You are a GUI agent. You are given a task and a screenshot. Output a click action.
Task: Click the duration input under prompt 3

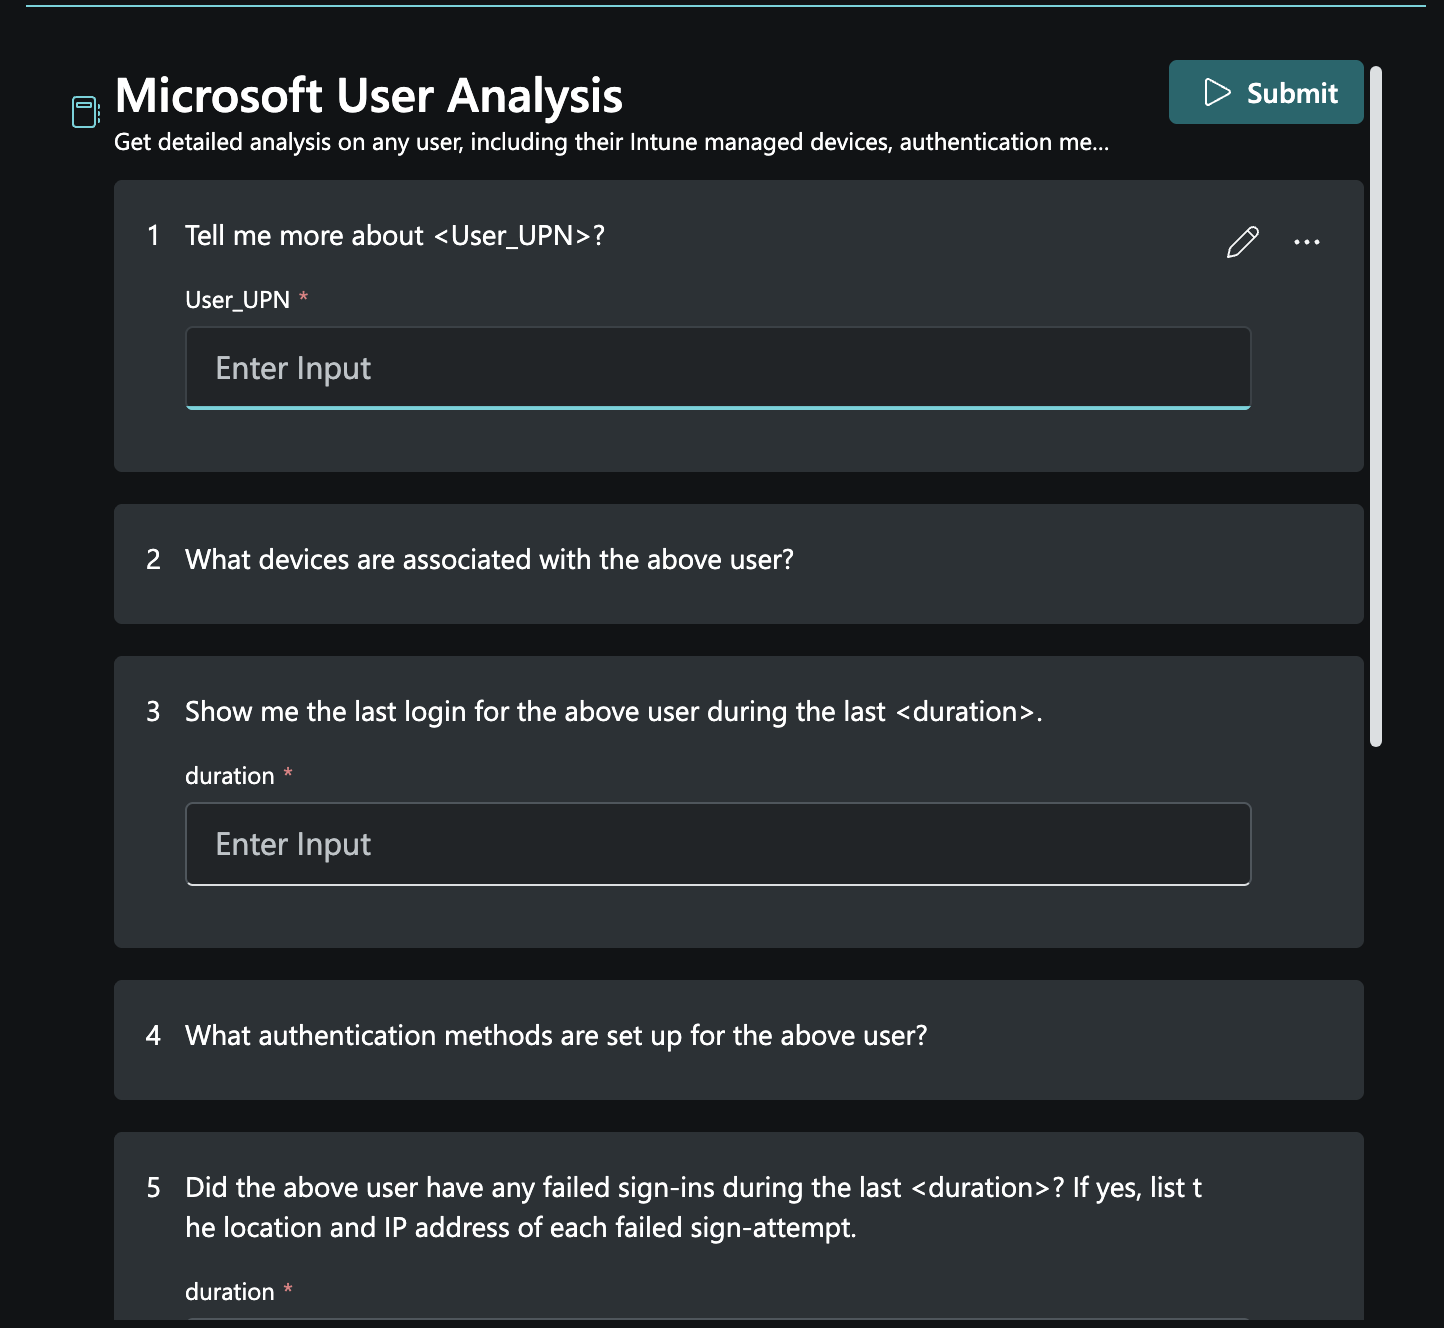tap(717, 844)
